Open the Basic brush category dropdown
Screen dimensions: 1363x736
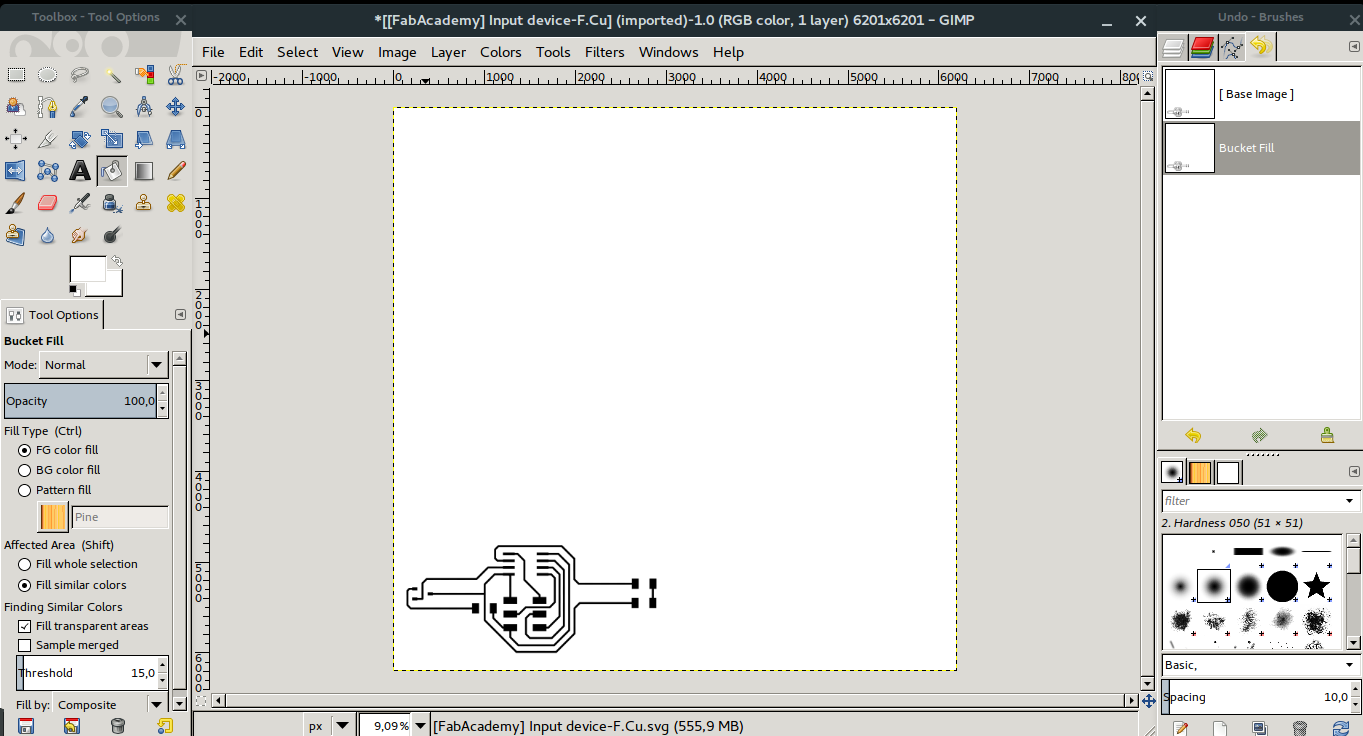click(x=1260, y=664)
